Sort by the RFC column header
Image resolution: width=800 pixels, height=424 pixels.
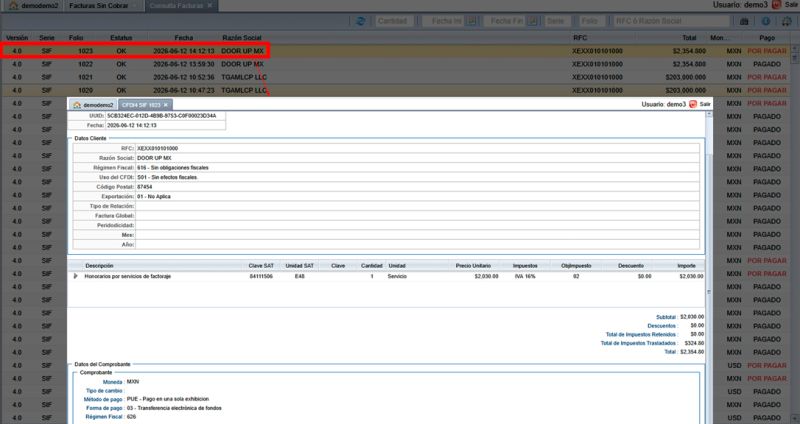[x=580, y=38]
